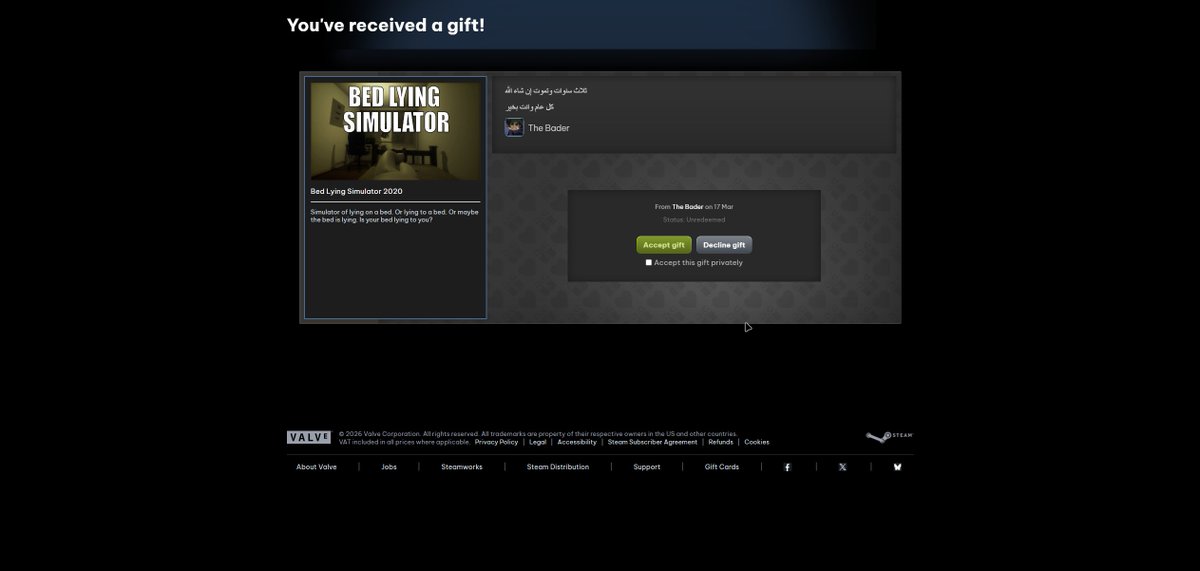Open the Cookies footer link
The height and width of the screenshot is (571, 1200).
[757, 442]
